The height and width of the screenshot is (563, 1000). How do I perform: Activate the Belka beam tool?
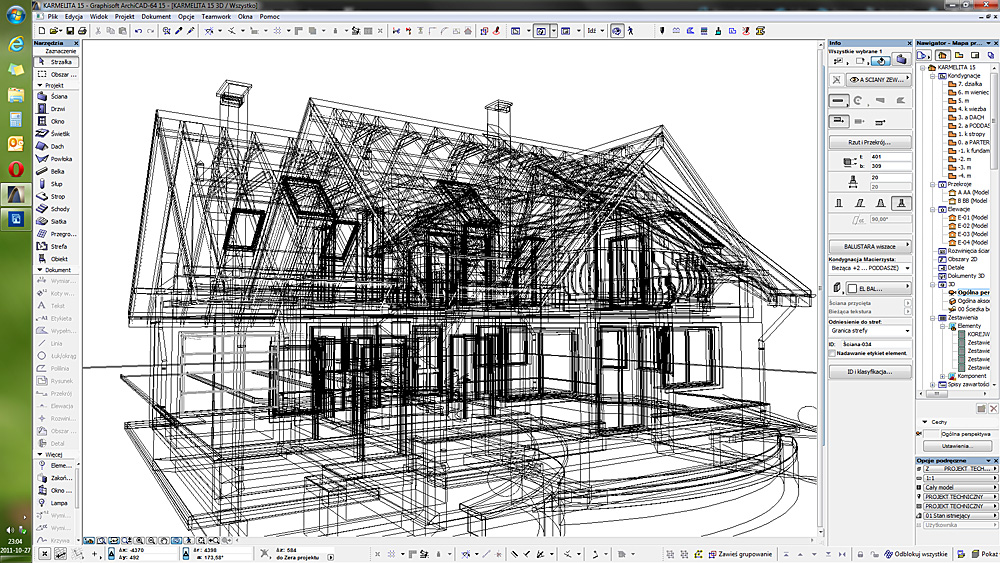56,172
